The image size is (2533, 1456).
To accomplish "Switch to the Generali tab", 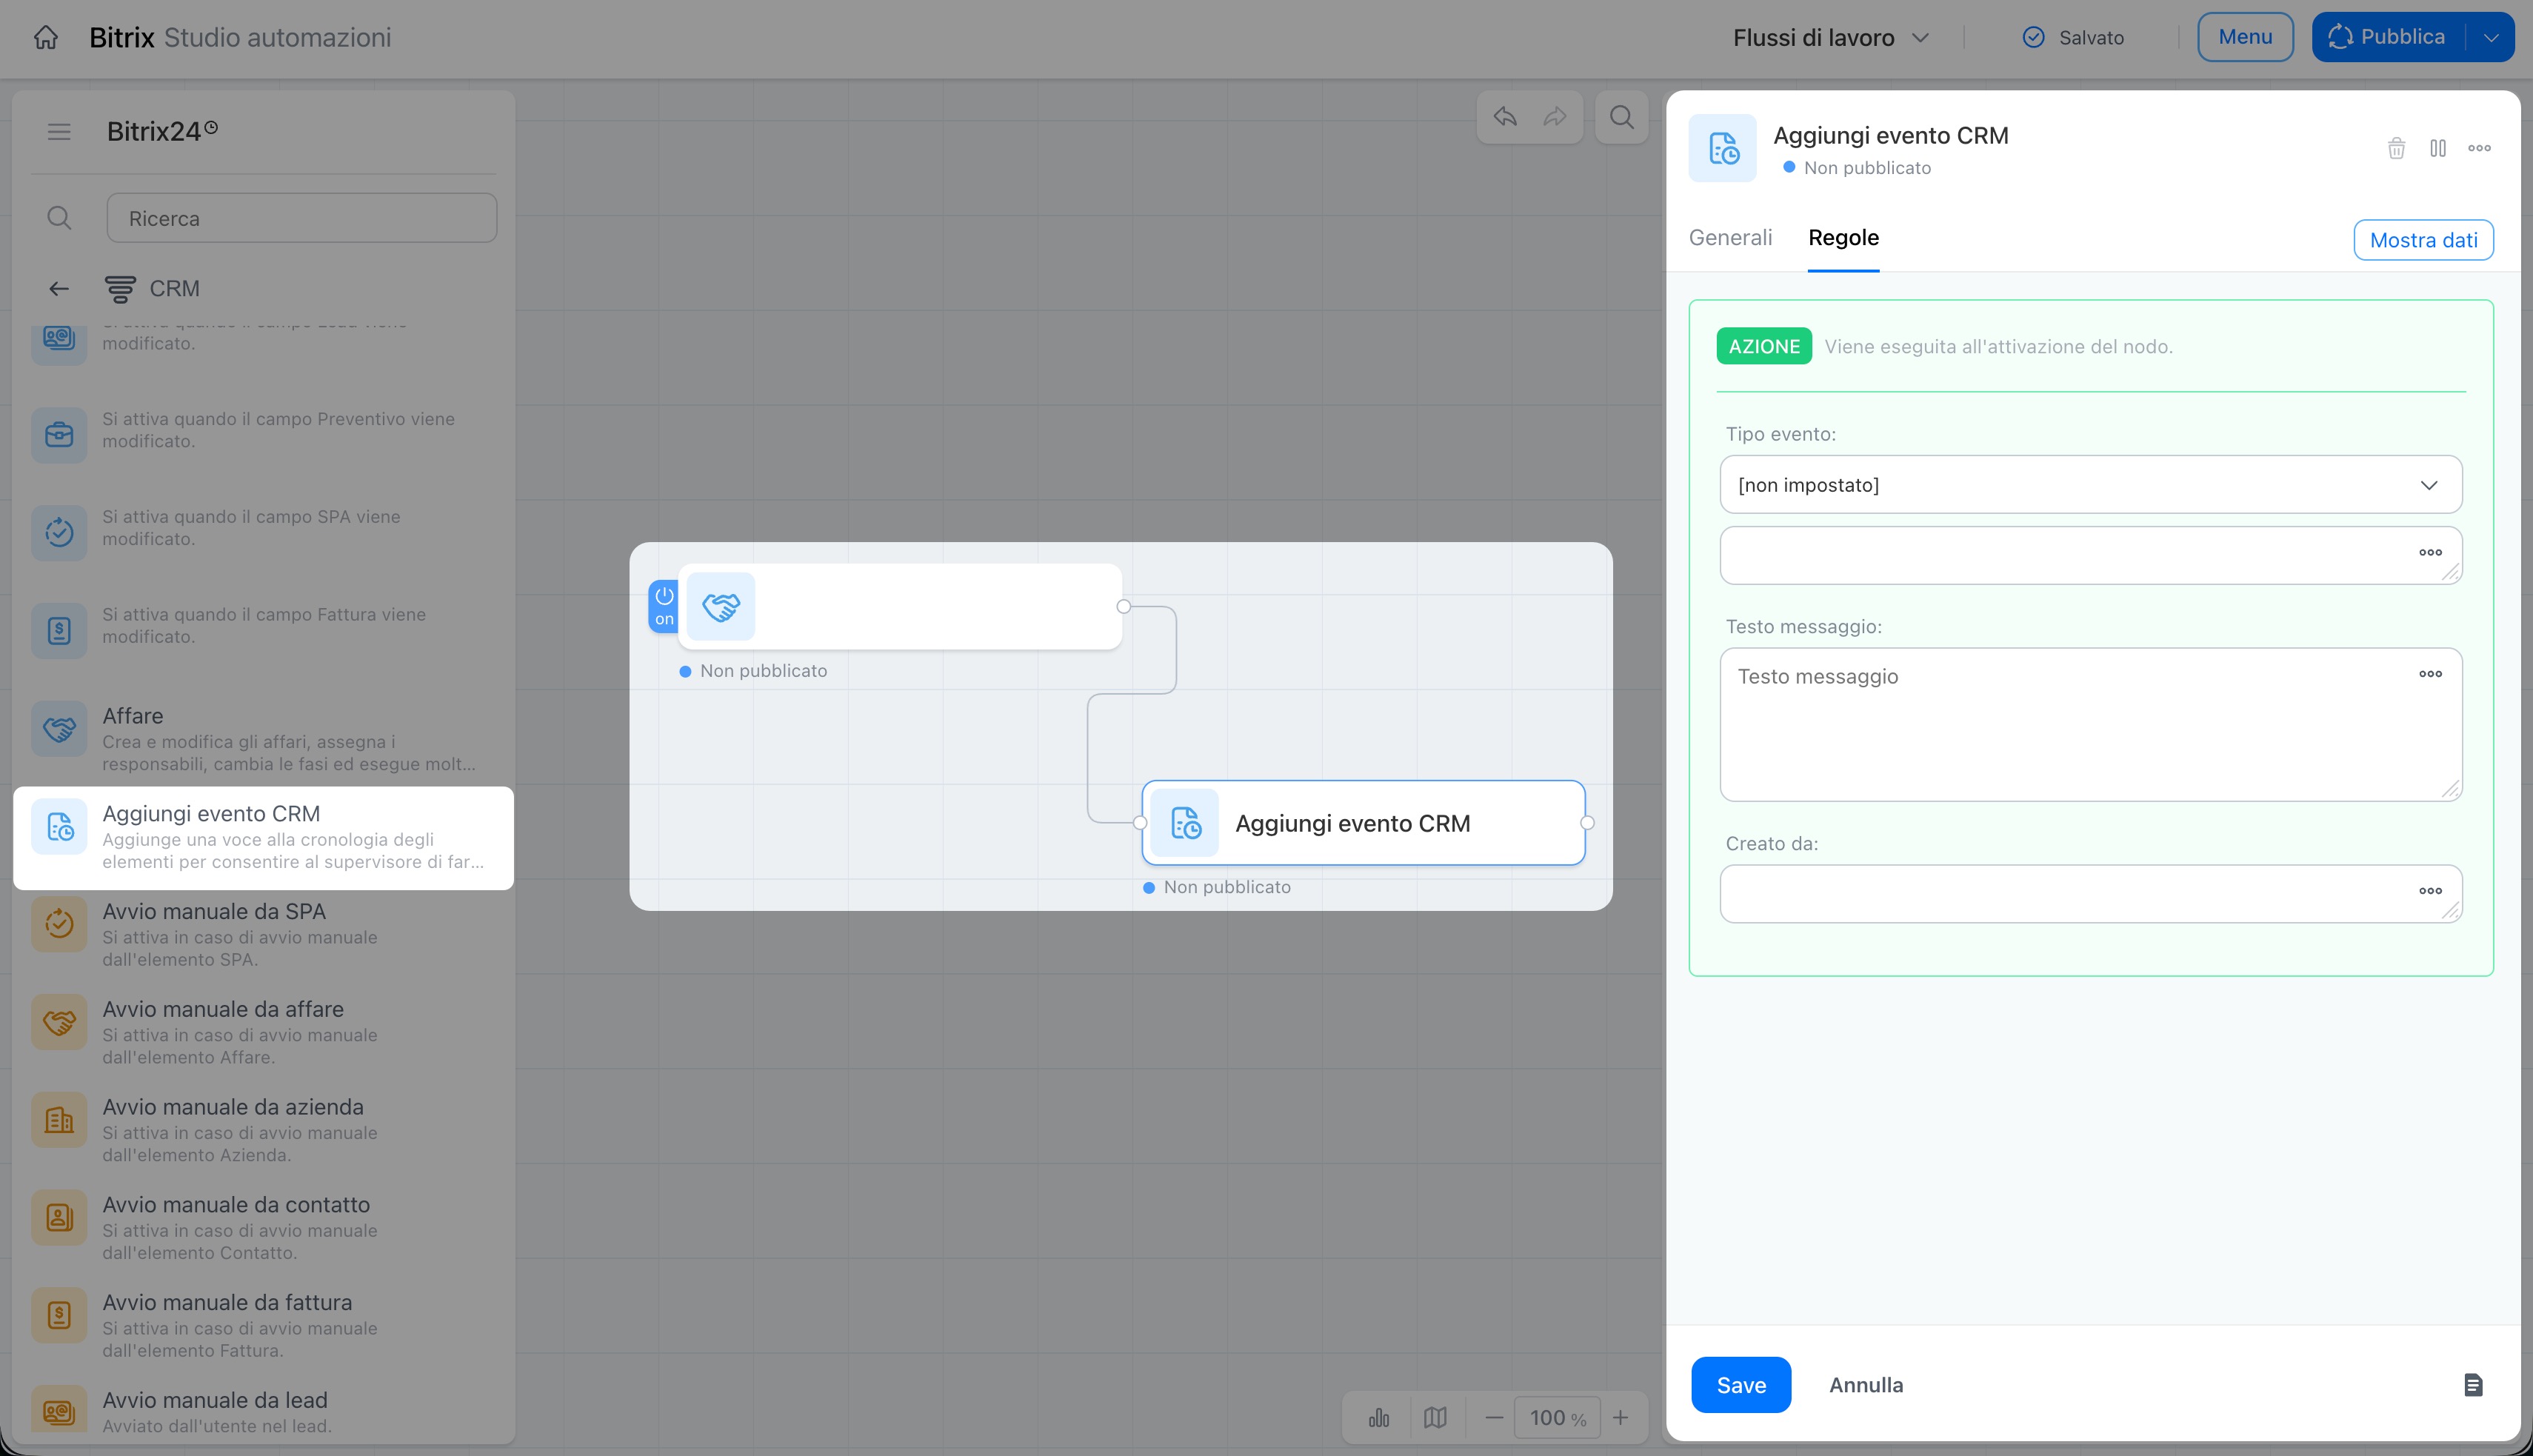I will pyautogui.click(x=1730, y=238).
